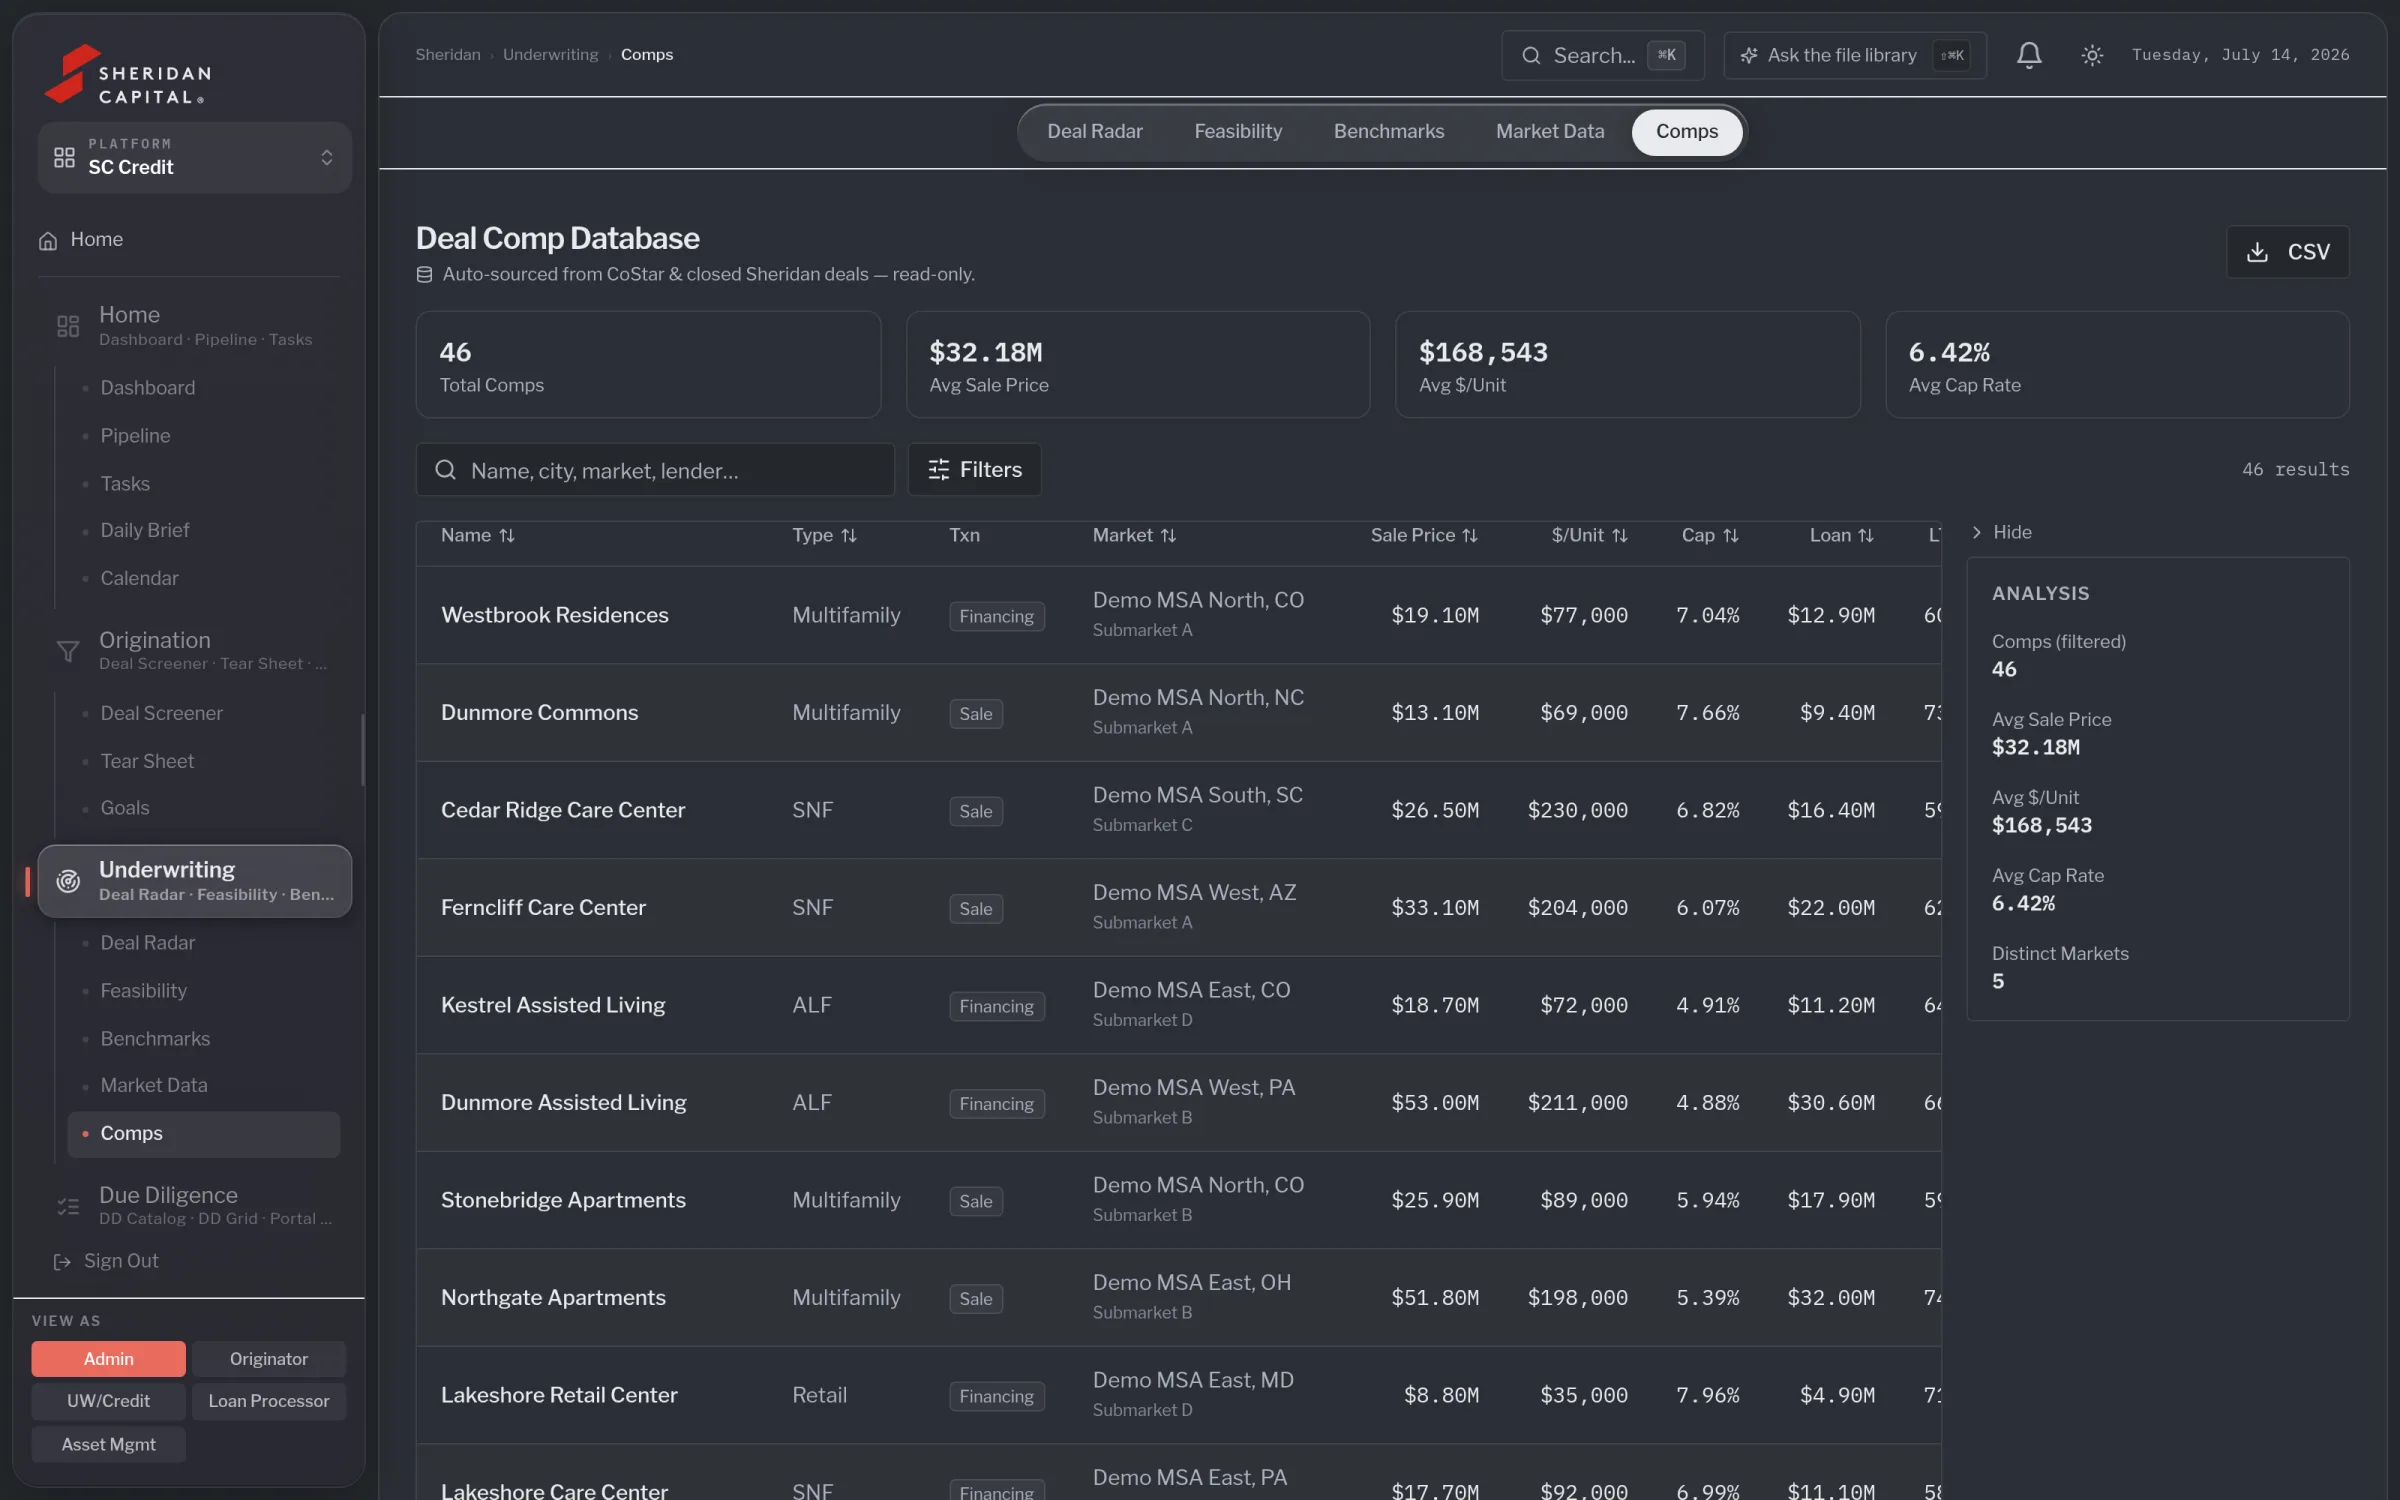Viewport: 2400px width, 1500px height.
Task: Switch view to Loan Processor role
Action: [x=269, y=1401]
